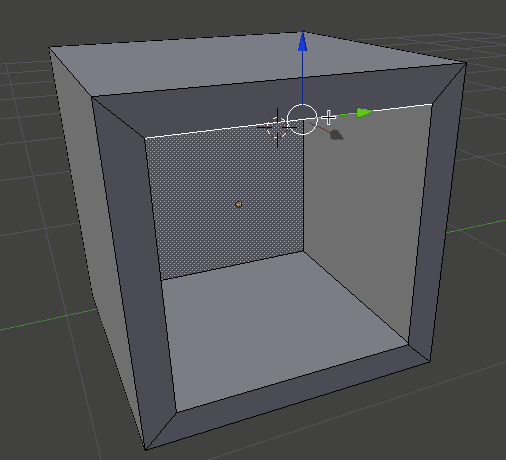Click the 3D cursor crosshair
The image size is (506, 460).
pyautogui.click(x=277, y=127)
